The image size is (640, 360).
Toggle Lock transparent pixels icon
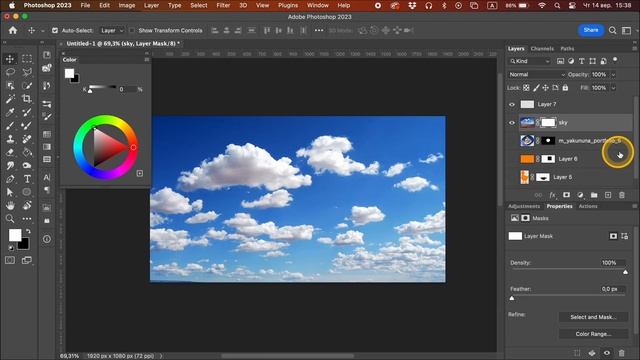tap(527, 88)
